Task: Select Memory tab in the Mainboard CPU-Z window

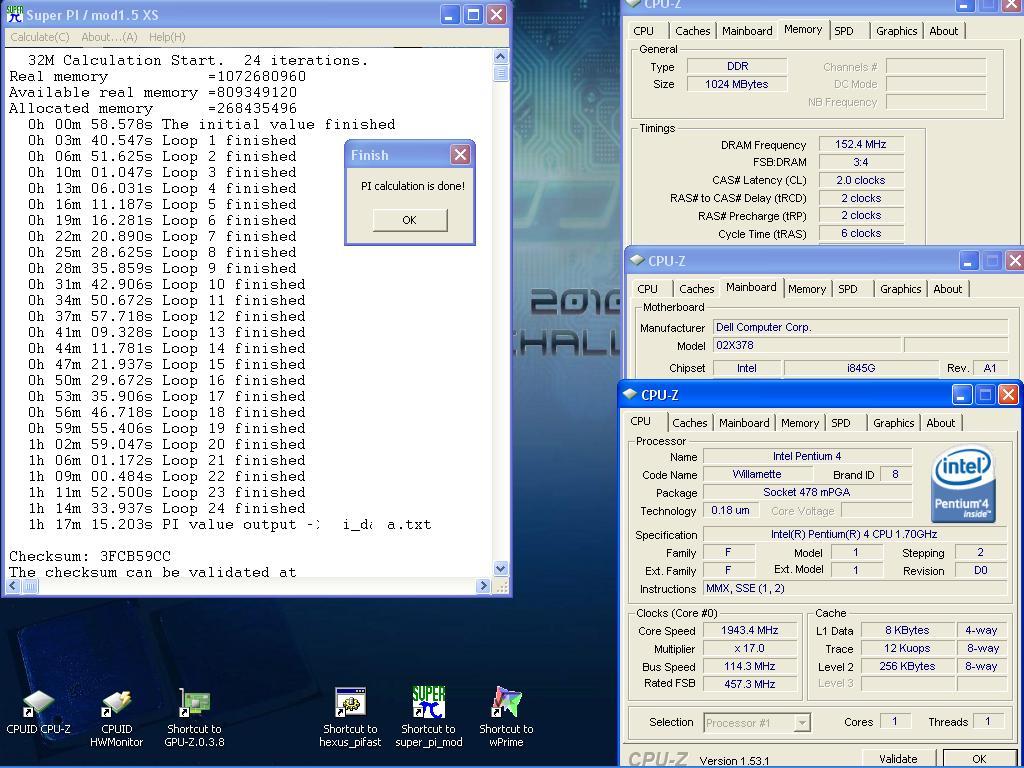Action: [807, 289]
